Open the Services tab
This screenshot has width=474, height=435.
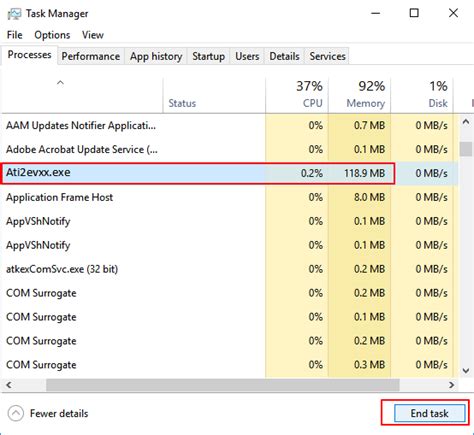point(327,56)
